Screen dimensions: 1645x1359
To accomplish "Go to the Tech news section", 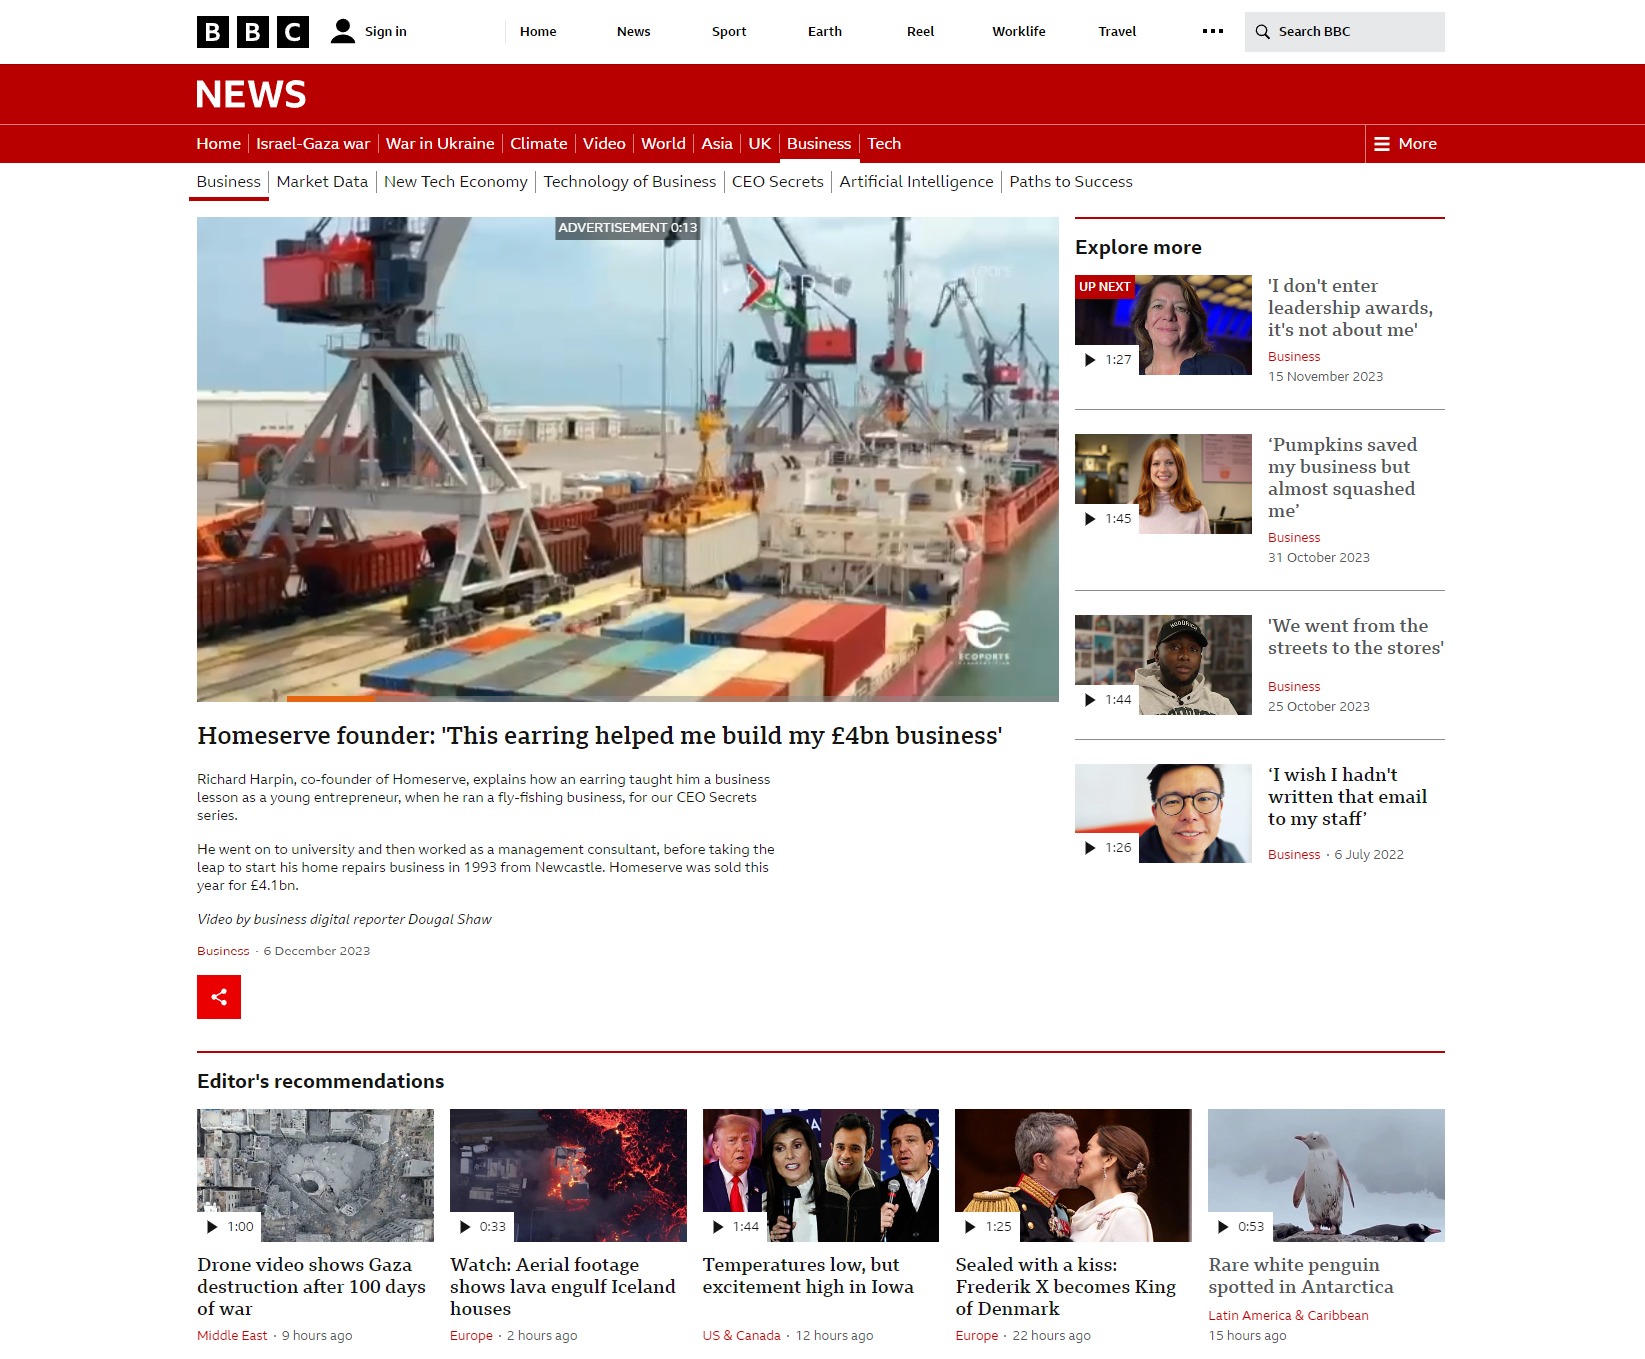I will (x=883, y=144).
